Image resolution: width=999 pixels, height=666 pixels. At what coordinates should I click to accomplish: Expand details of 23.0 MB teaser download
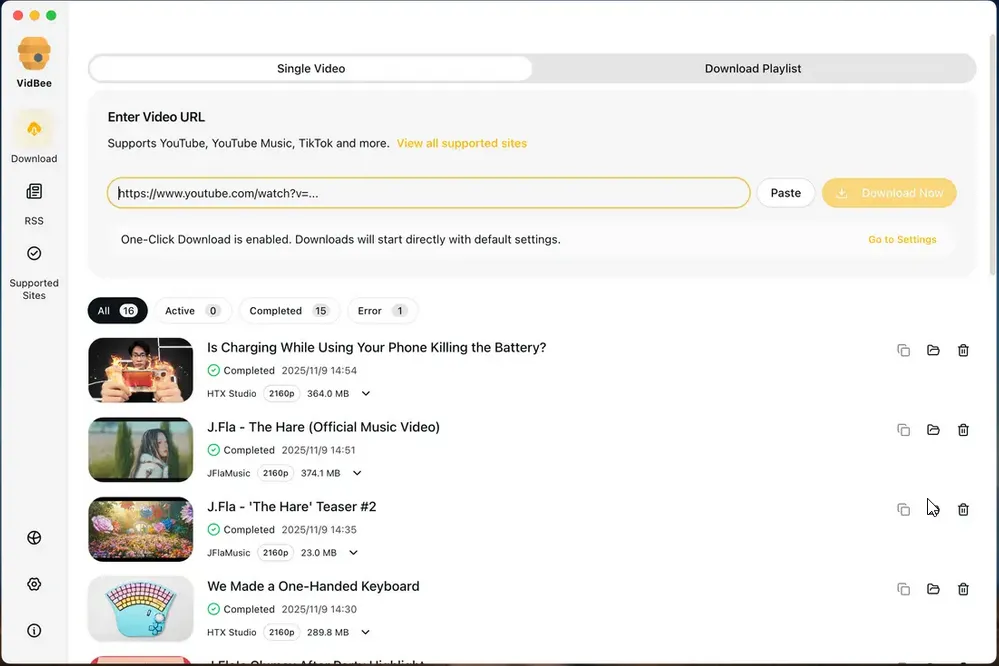point(353,553)
